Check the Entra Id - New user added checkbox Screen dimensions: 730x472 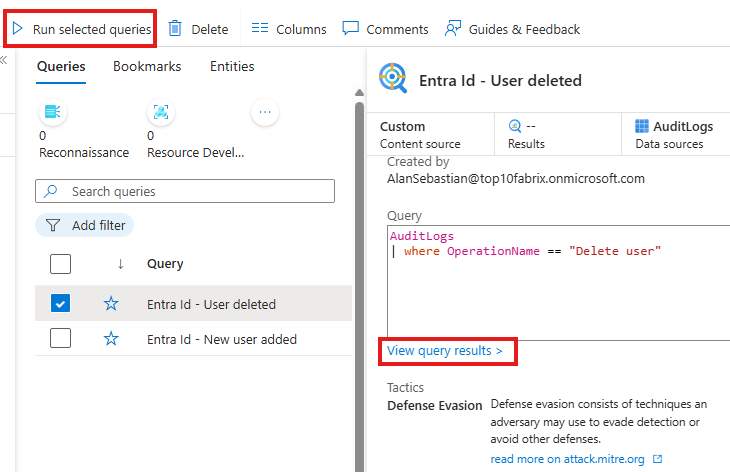click(61, 338)
